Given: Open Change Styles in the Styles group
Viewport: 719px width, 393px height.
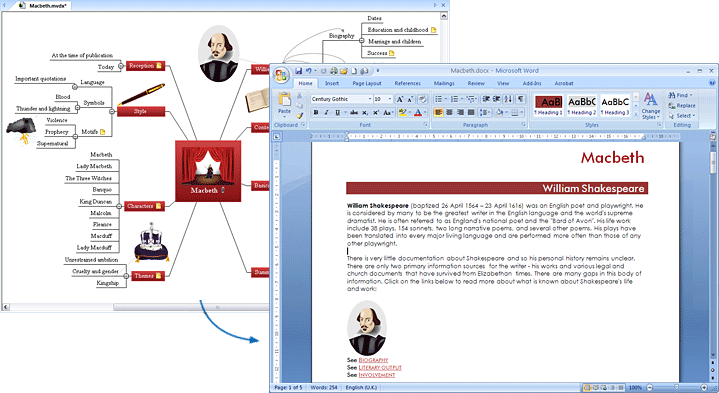Looking at the screenshot, I should click(x=651, y=105).
